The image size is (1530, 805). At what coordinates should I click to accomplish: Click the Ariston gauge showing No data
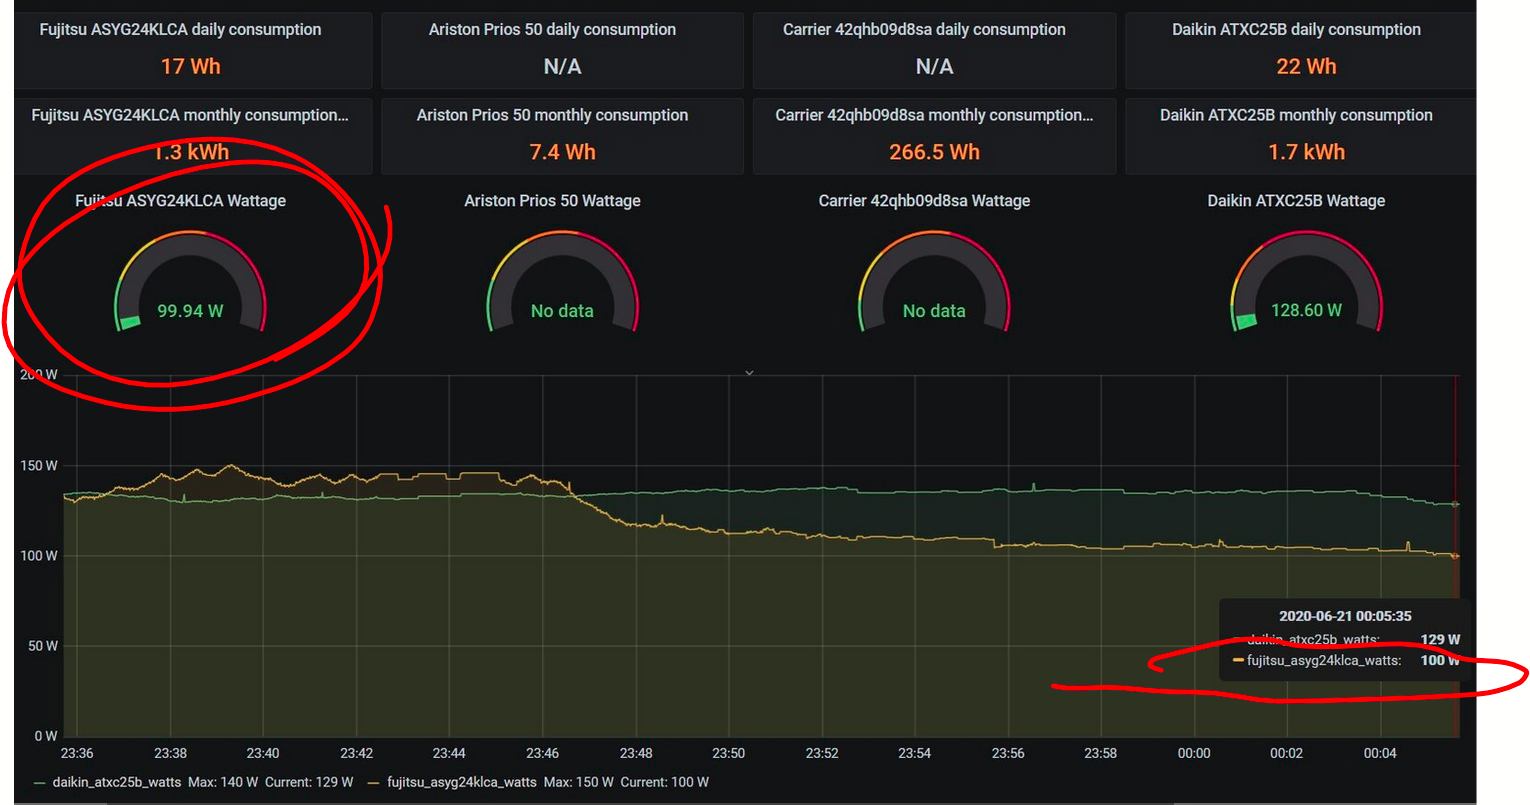(562, 282)
